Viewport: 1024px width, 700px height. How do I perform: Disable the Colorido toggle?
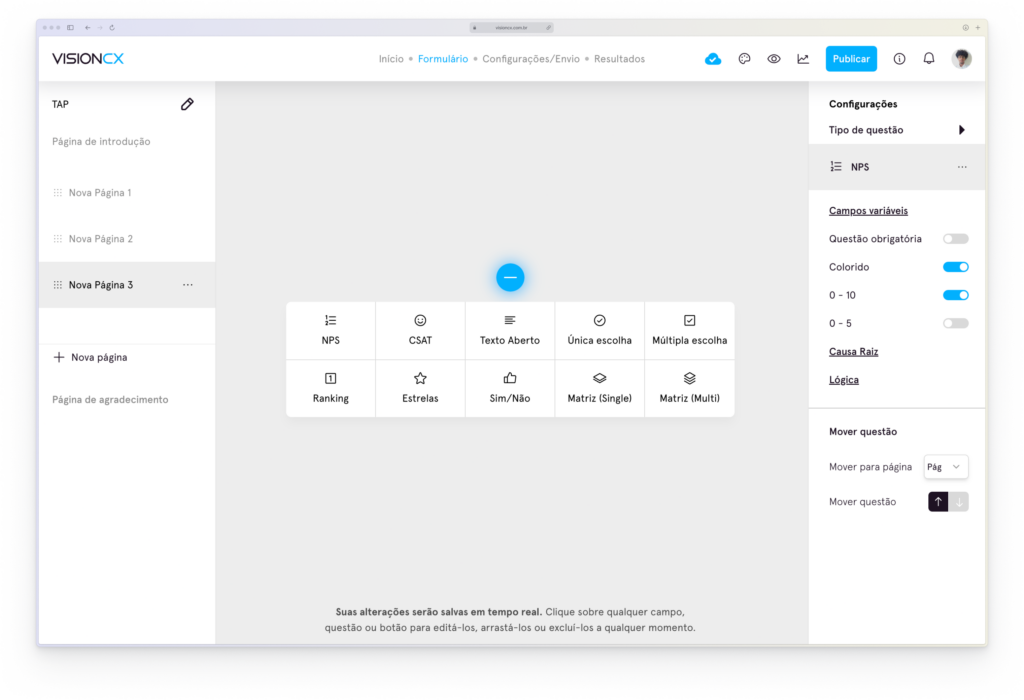(x=955, y=267)
